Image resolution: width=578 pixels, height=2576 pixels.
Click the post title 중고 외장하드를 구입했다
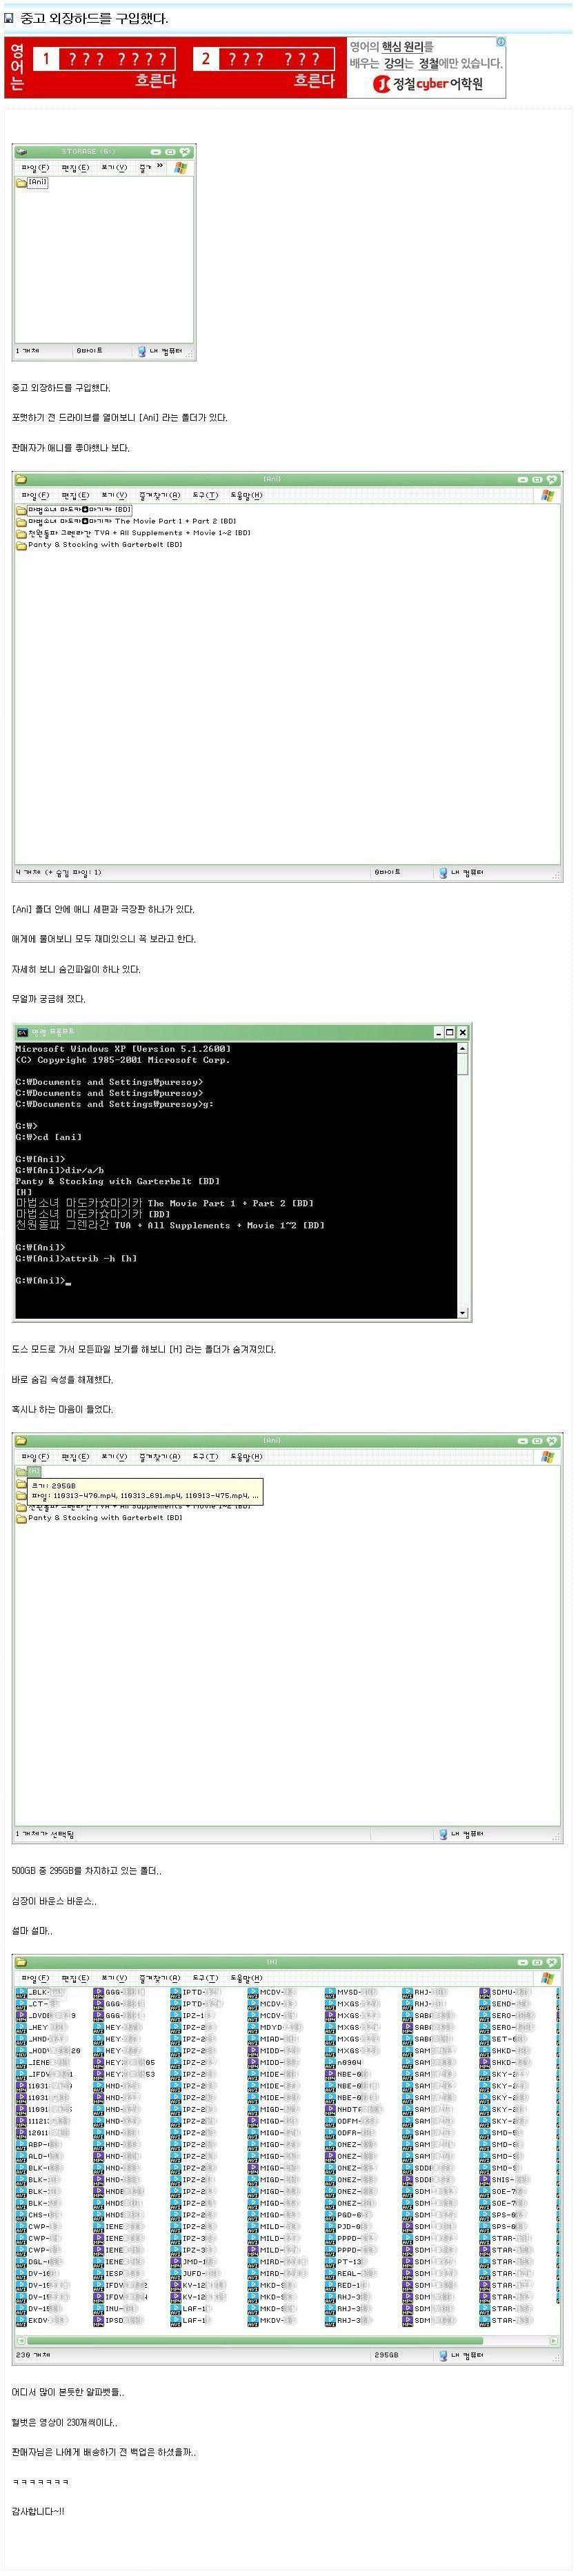[94, 18]
